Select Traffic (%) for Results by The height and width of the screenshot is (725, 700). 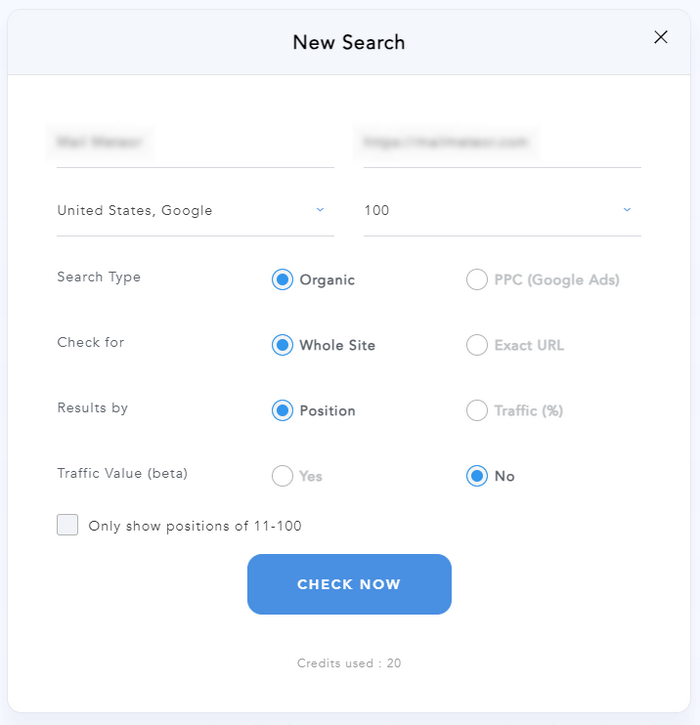[x=477, y=411]
